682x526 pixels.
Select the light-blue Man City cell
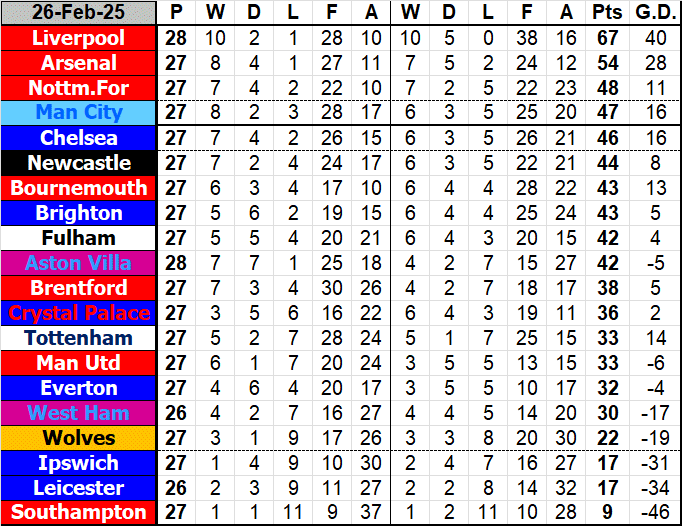pyautogui.click(x=79, y=113)
